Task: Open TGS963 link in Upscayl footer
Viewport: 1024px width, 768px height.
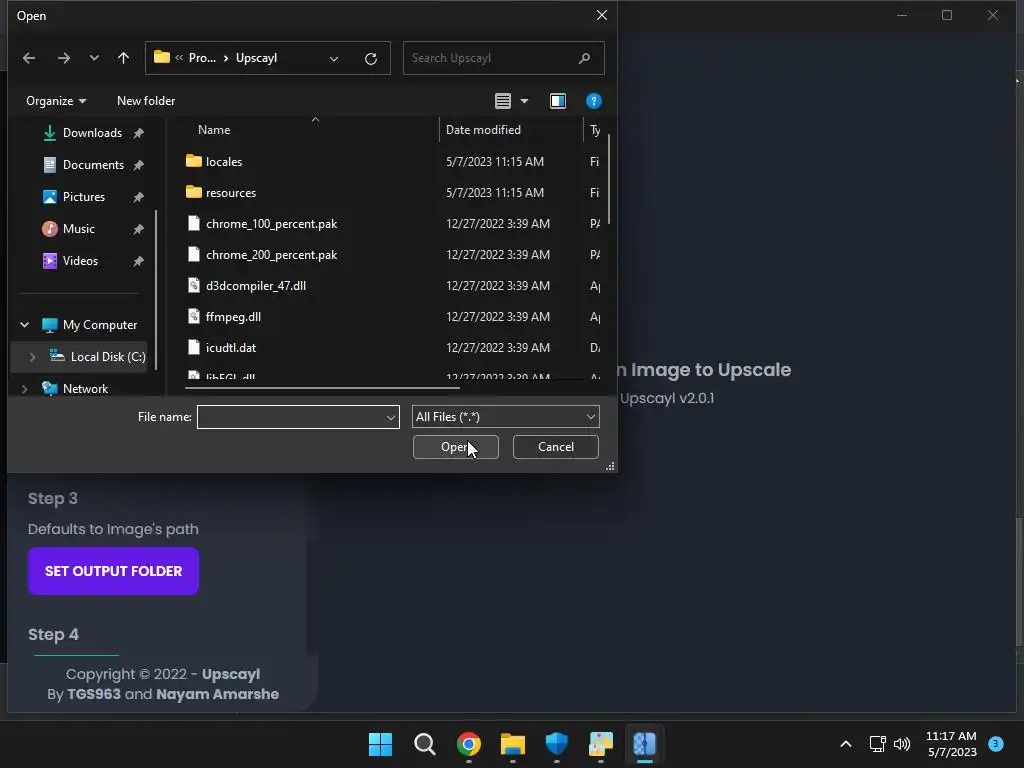Action: pyautogui.click(x=93, y=694)
